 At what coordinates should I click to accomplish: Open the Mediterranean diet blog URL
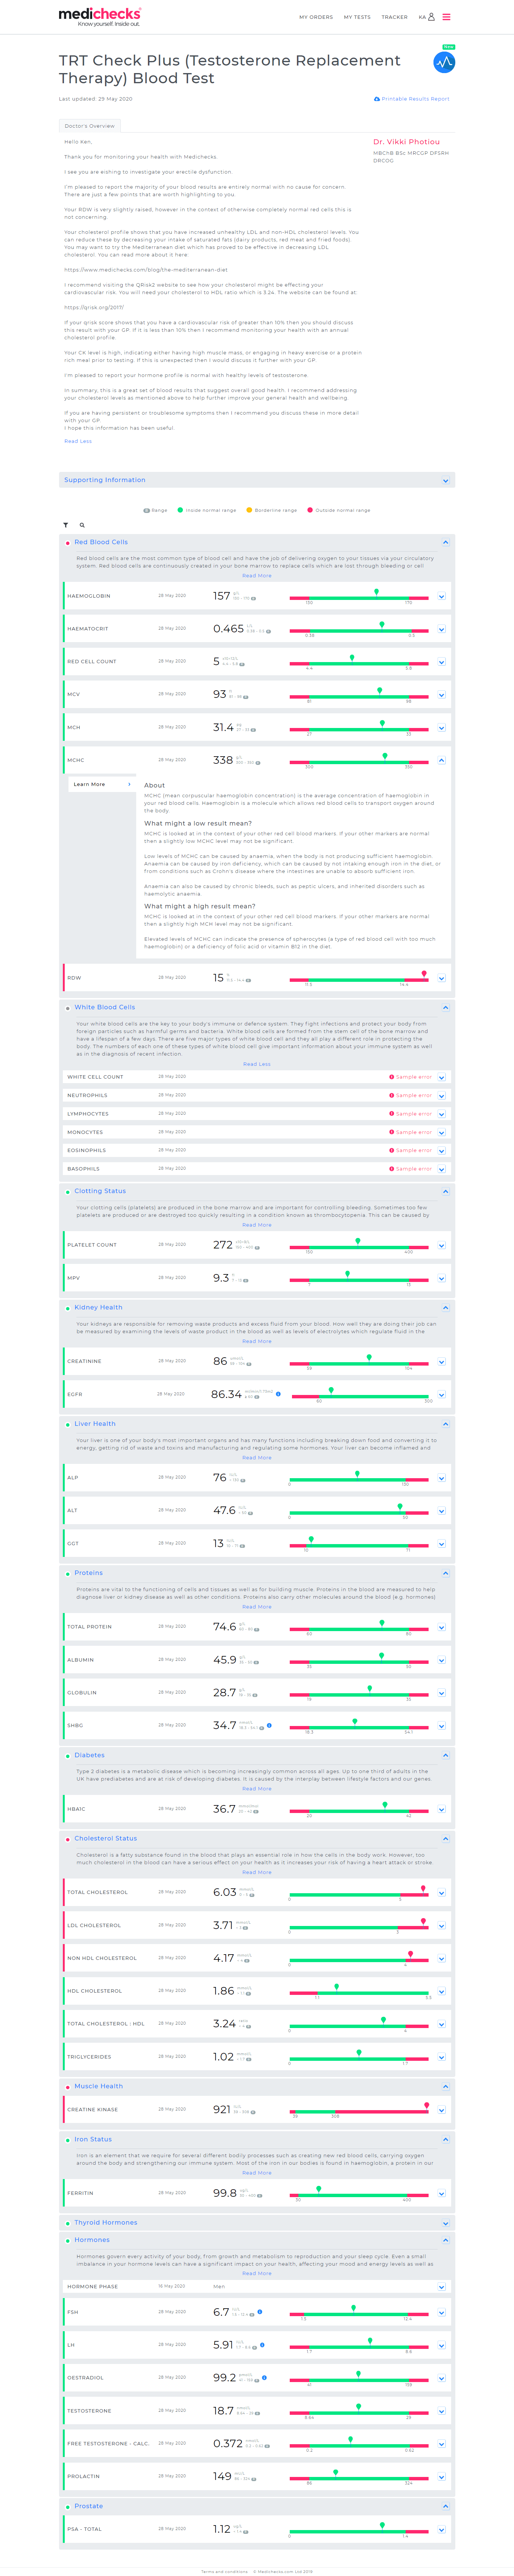point(146,270)
